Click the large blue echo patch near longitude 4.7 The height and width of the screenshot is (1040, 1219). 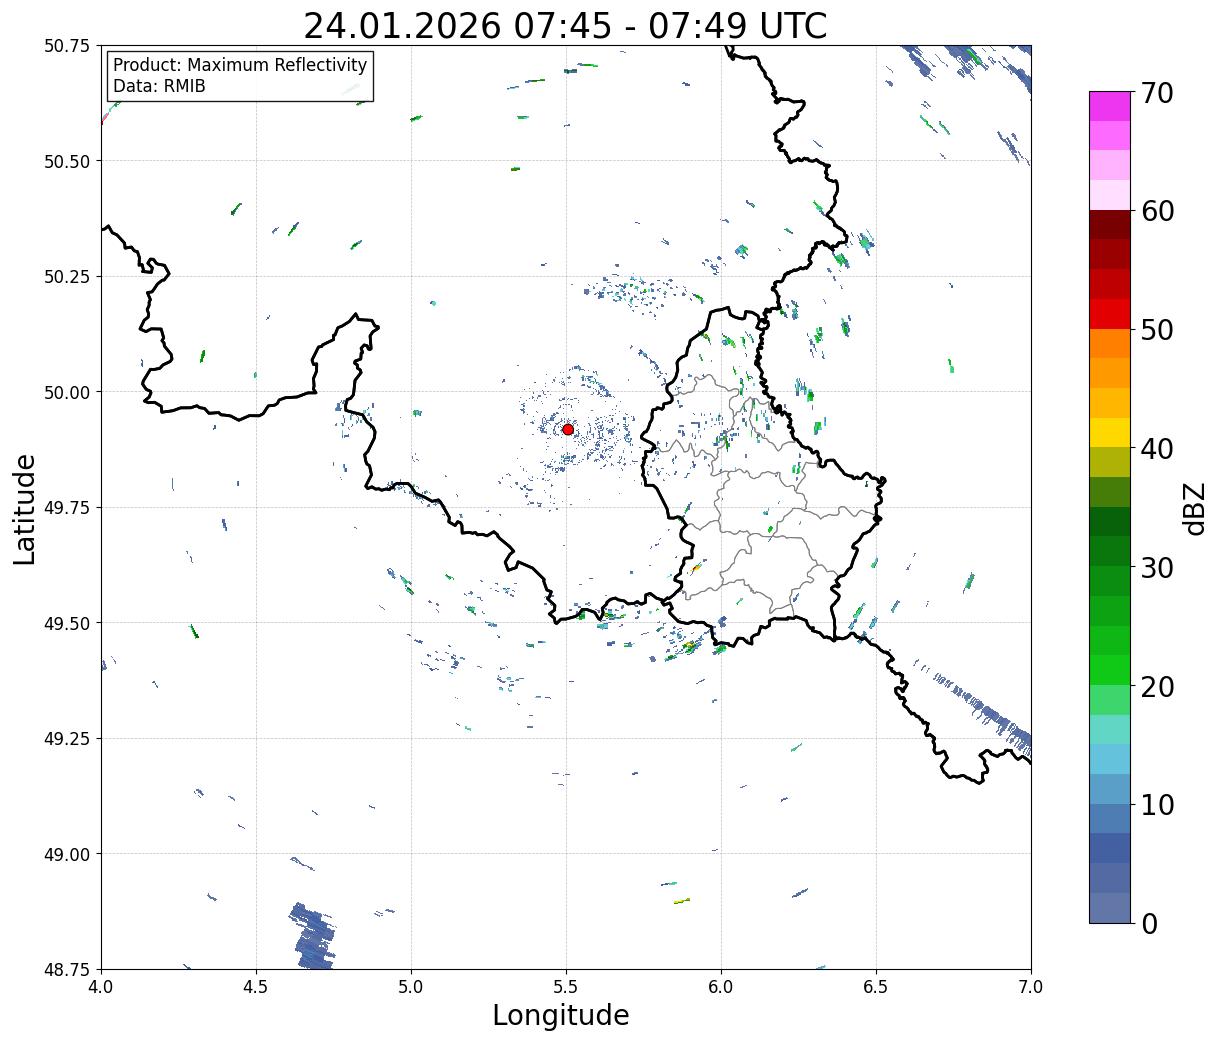[313, 937]
